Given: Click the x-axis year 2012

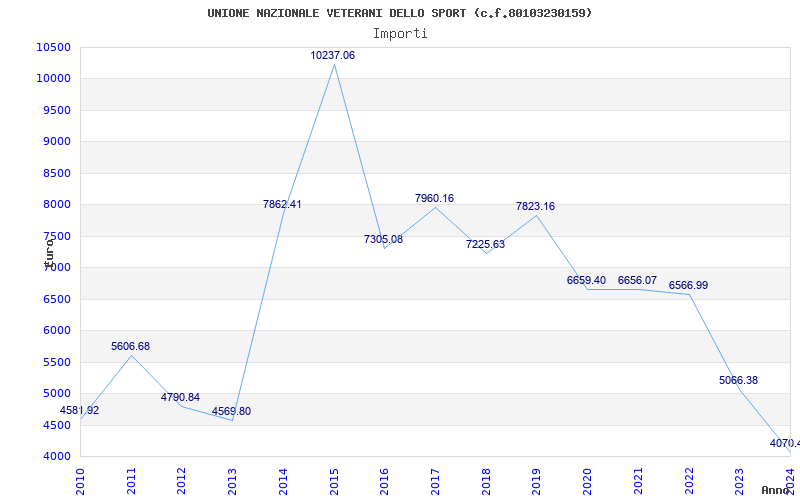Looking at the screenshot, I should click(x=182, y=481).
